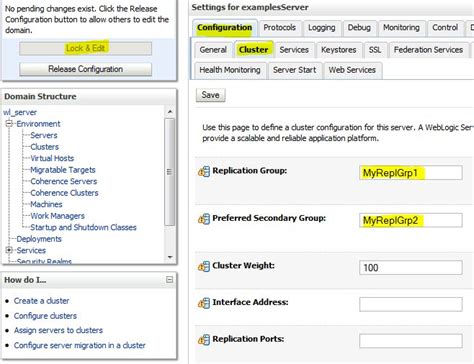Viewport: 474px width, 364px height.
Task: Open the Keystores sub-tab
Action: 339,50
